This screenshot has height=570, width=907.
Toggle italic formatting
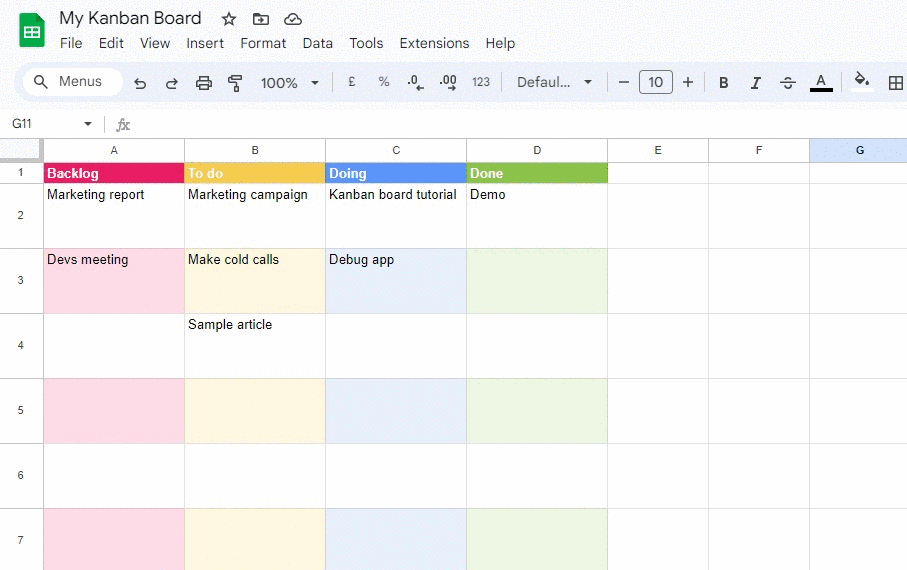(x=756, y=83)
